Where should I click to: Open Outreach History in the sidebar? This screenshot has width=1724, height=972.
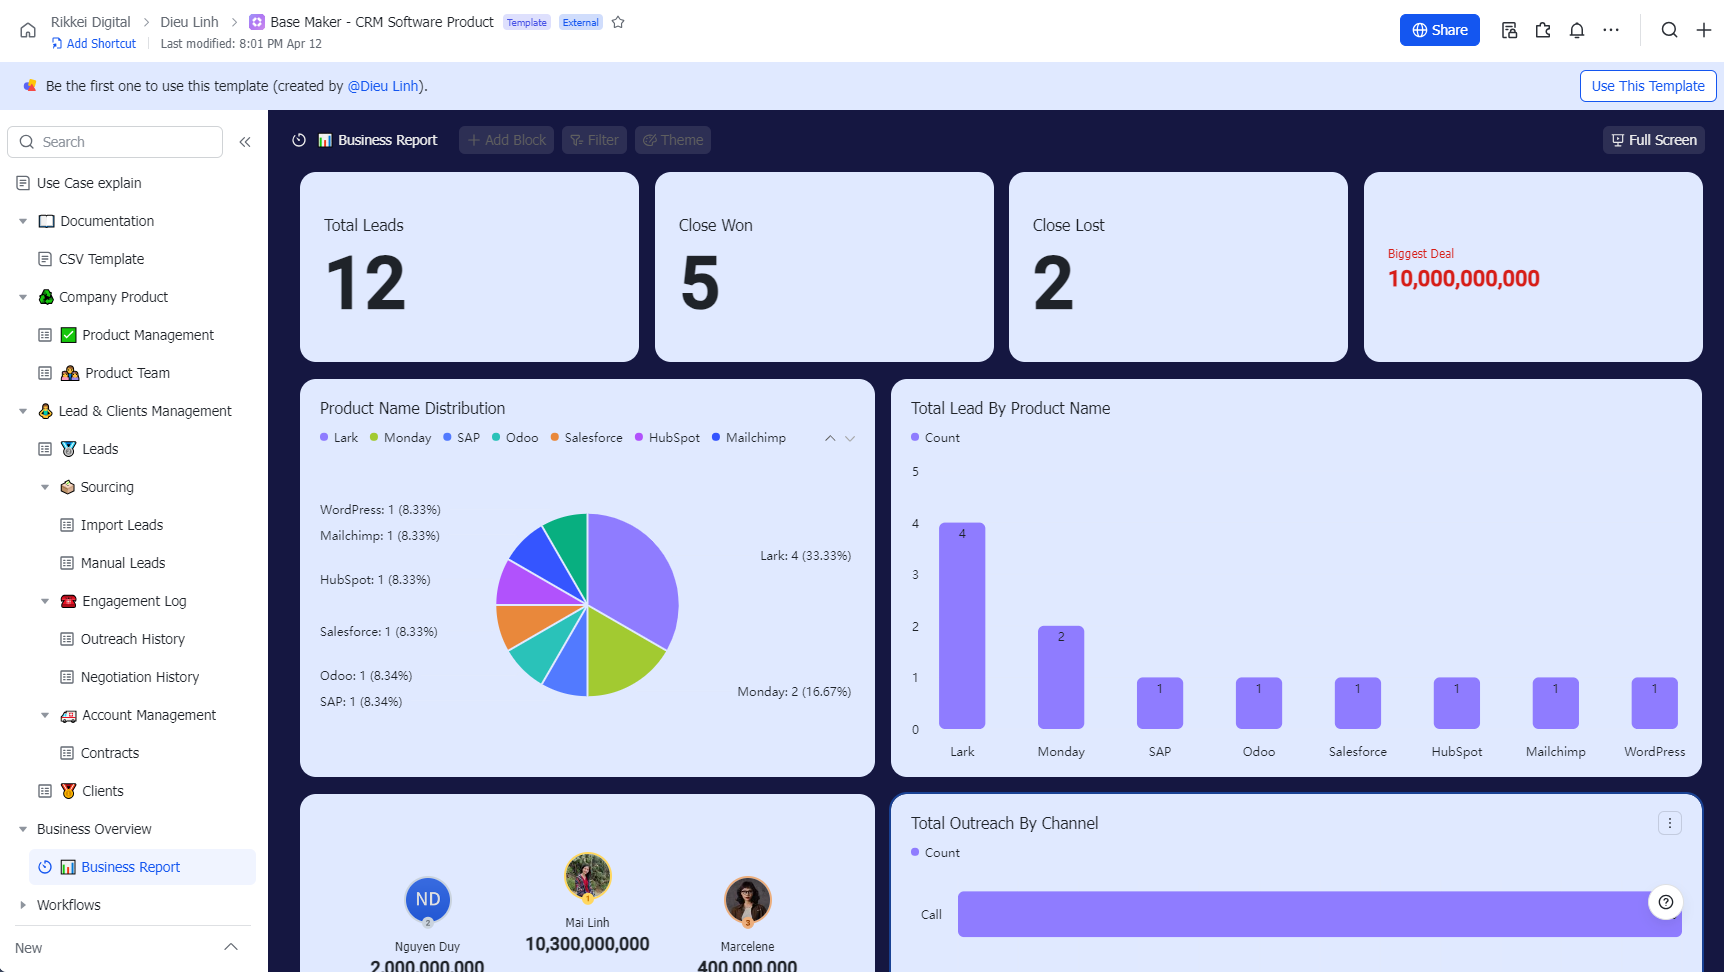pos(132,639)
